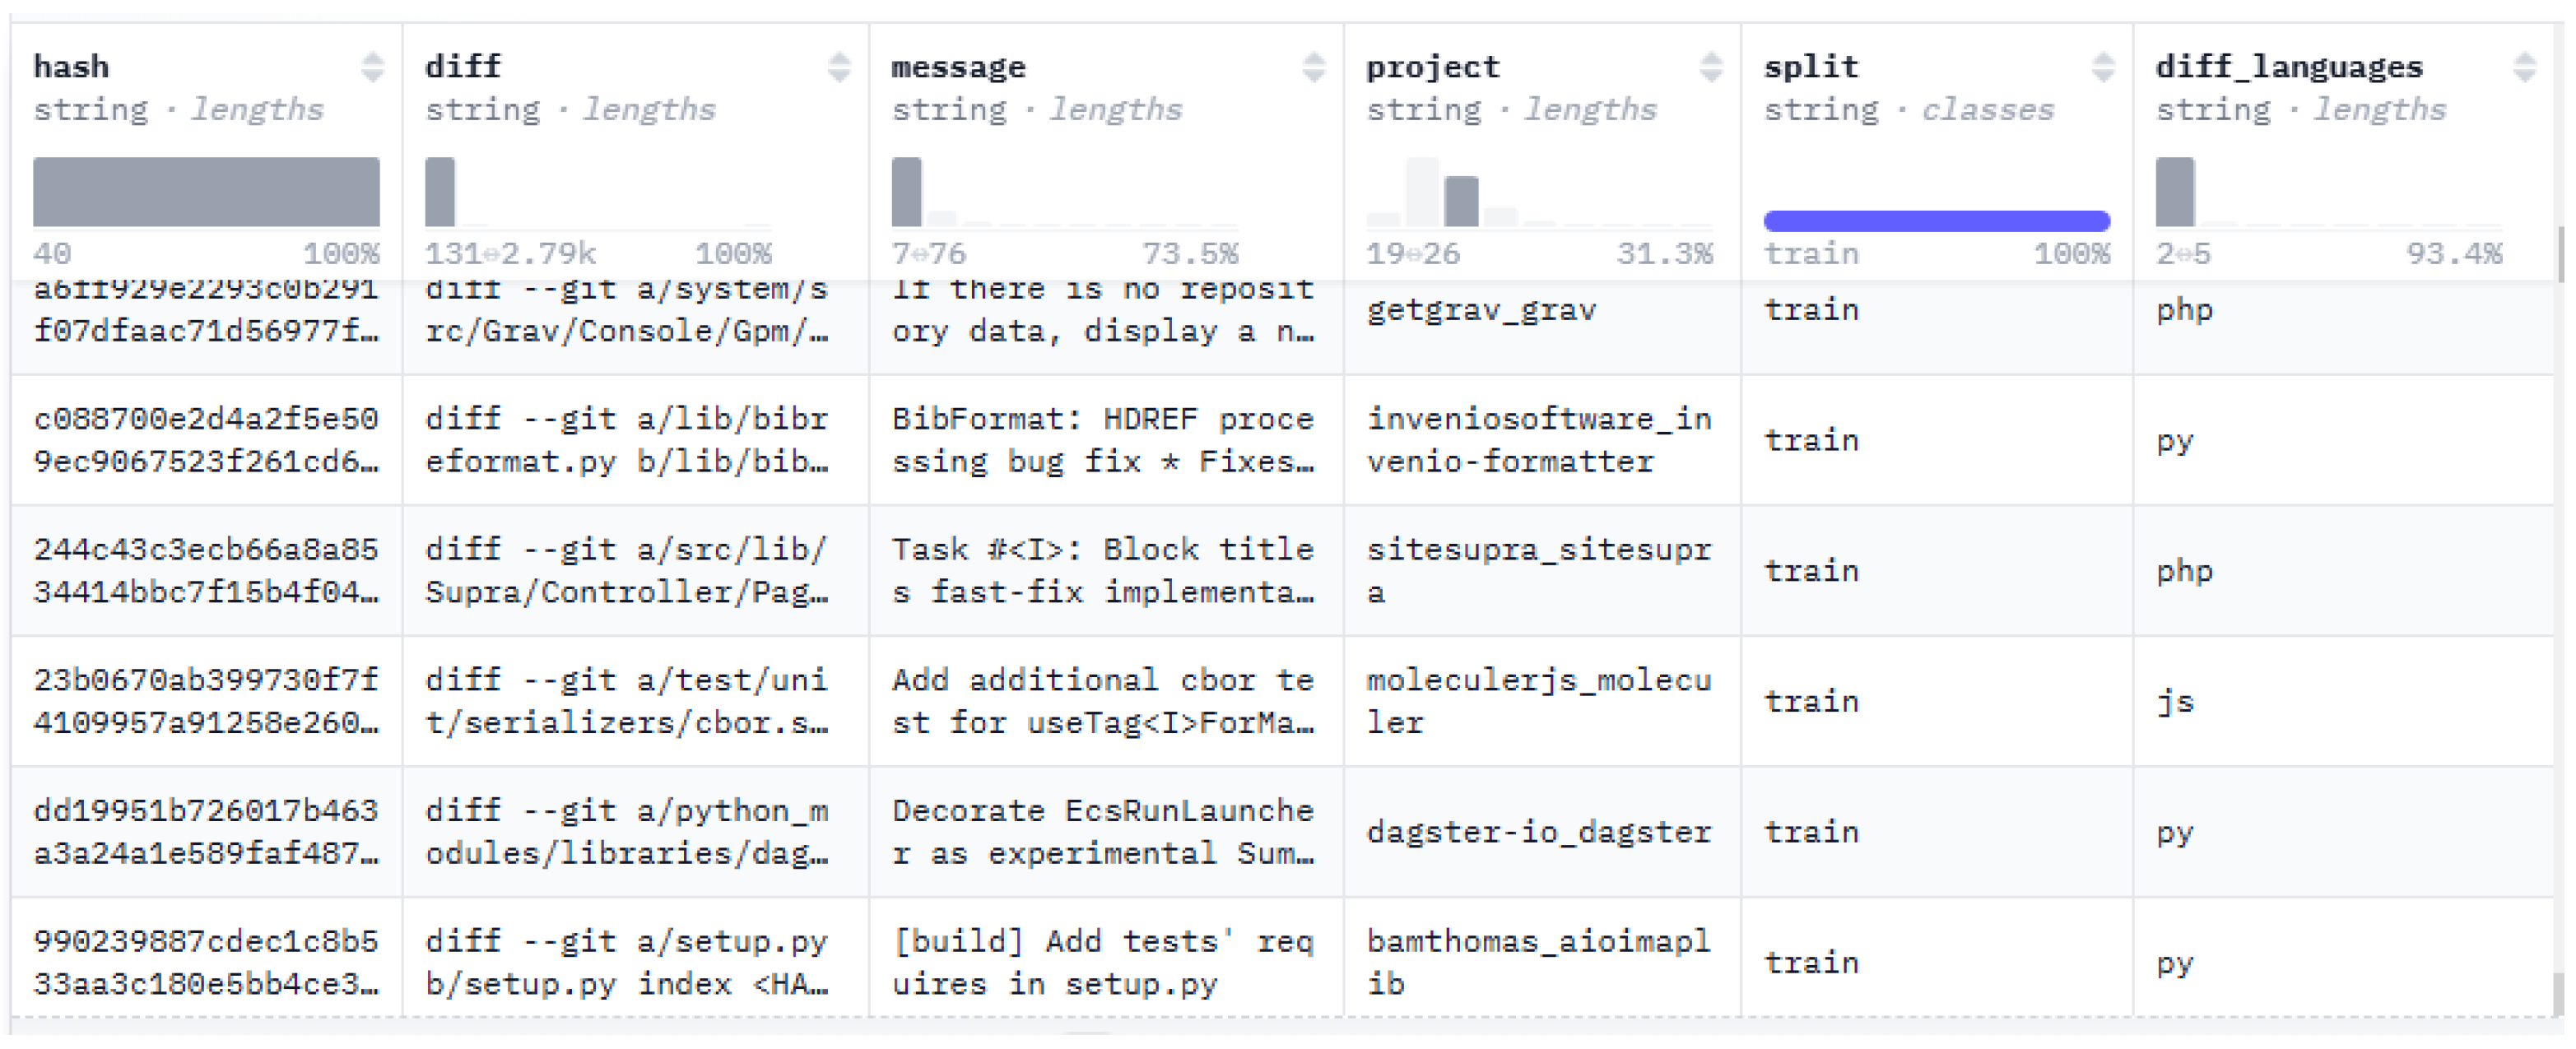Select the dagster-io_dagster project cell
2576x1049 pixels.
1538,832
